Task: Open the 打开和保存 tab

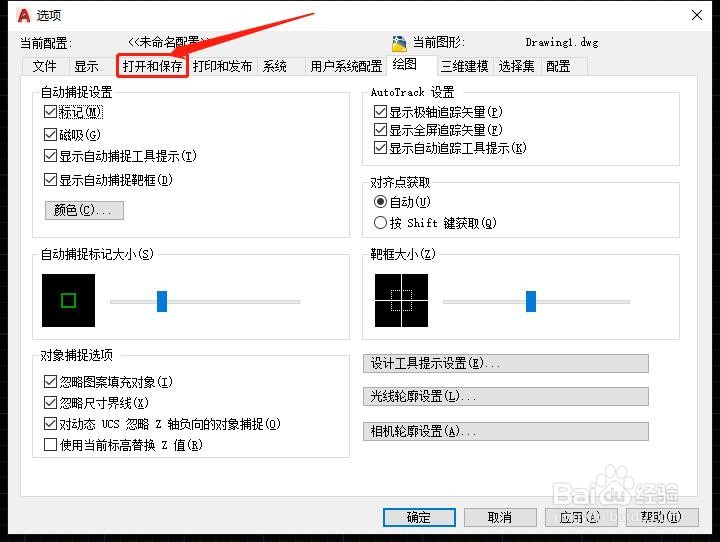Action: [x=152, y=66]
